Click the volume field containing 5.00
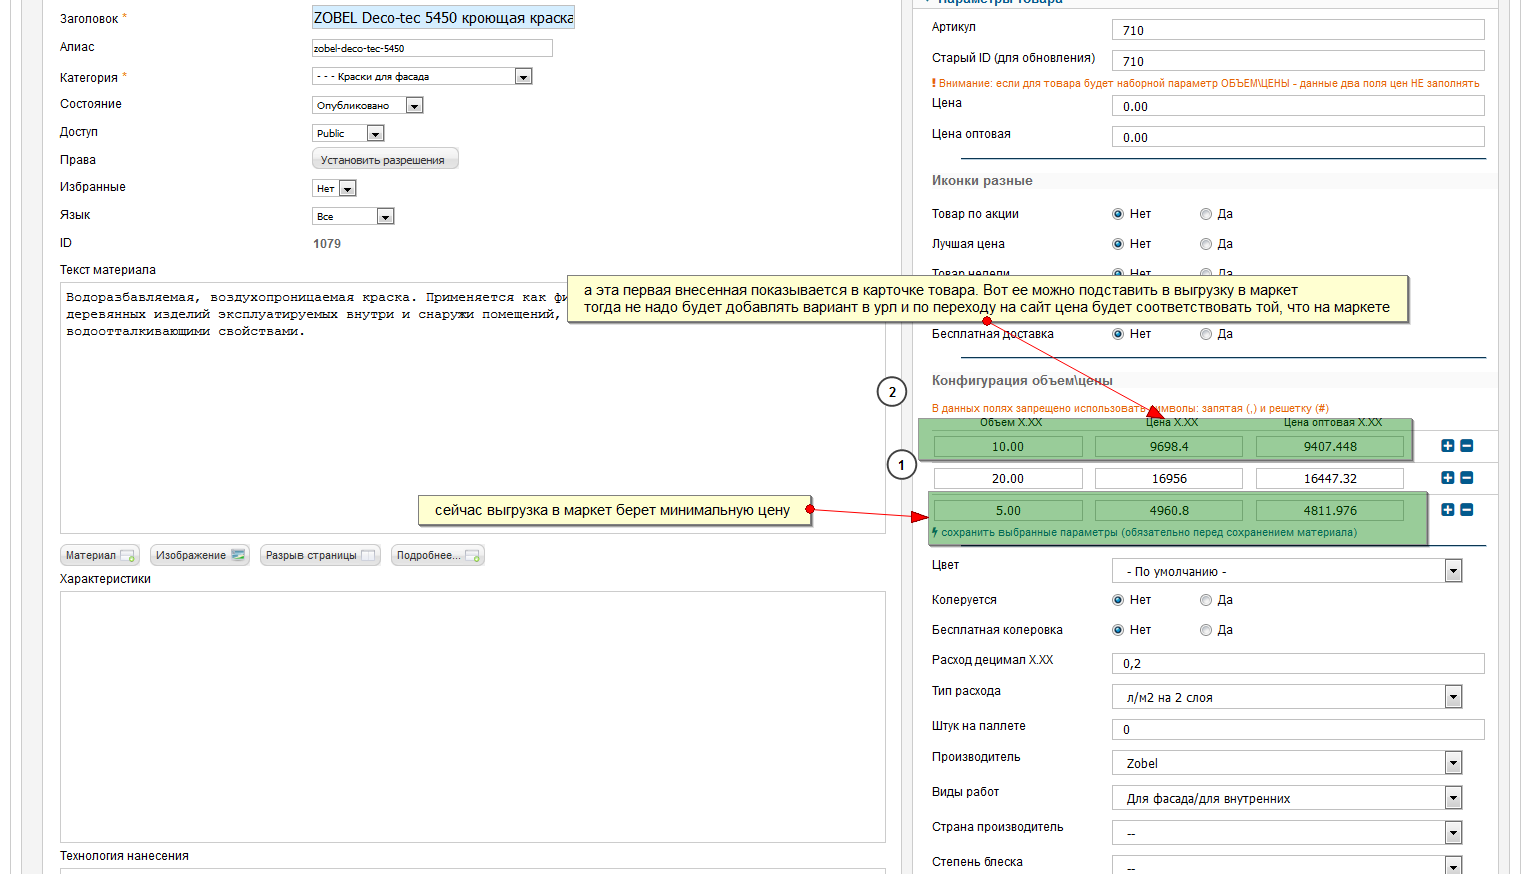Viewport: 1531px width, 874px height. point(1008,510)
